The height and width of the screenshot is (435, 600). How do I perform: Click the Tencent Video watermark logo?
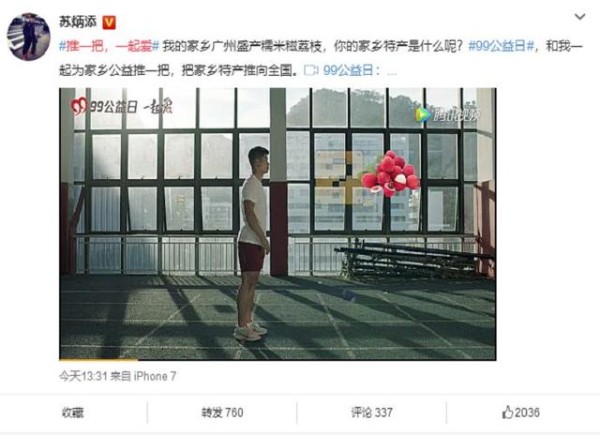pyautogui.click(x=447, y=115)
